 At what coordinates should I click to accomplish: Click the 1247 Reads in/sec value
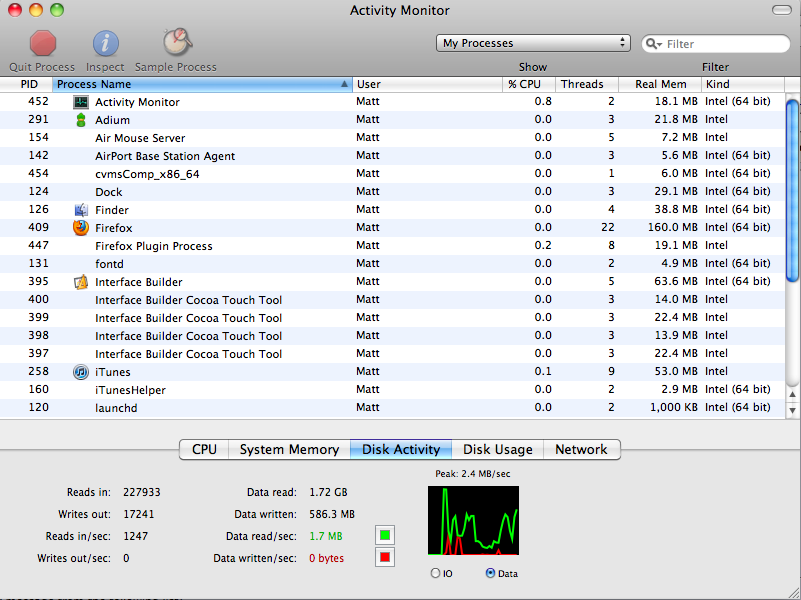[x=135, y=536]
